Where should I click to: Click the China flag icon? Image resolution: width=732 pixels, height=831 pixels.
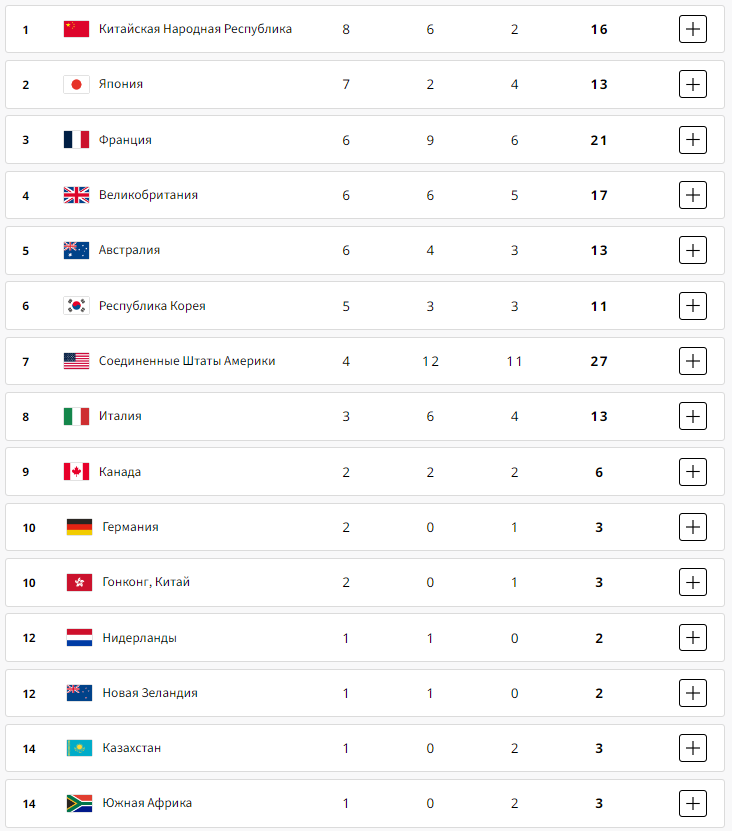[x=76, y=29]
